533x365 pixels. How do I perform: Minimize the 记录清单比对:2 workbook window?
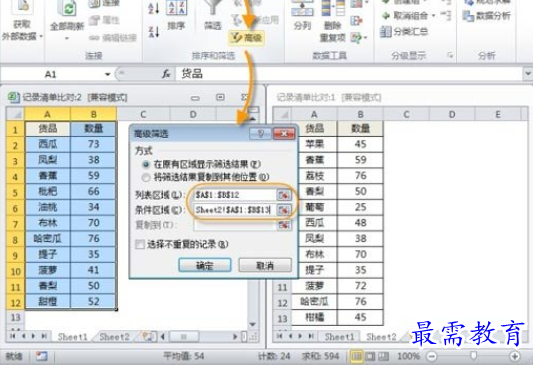tap(195, 98)
